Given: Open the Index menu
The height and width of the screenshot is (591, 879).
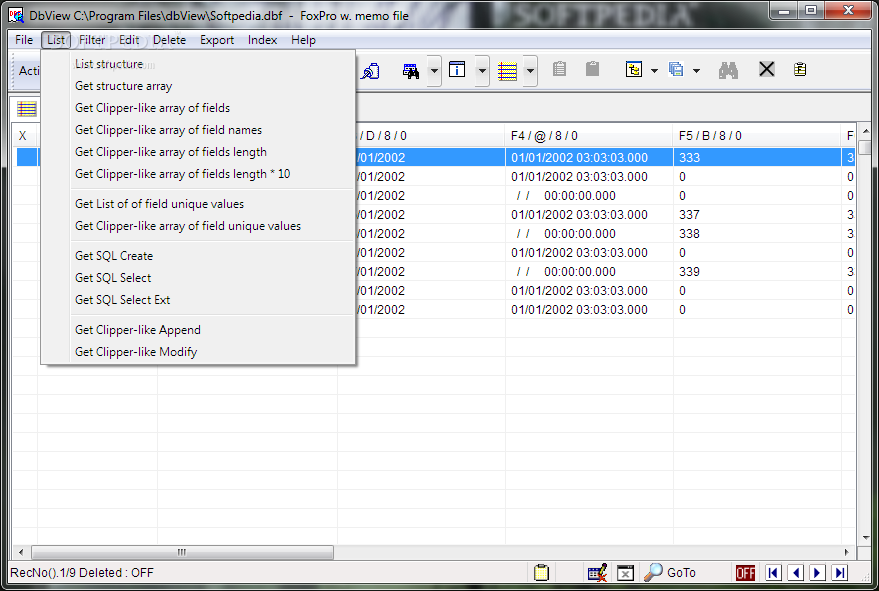Looking at the screenshot, I should 262,40.
